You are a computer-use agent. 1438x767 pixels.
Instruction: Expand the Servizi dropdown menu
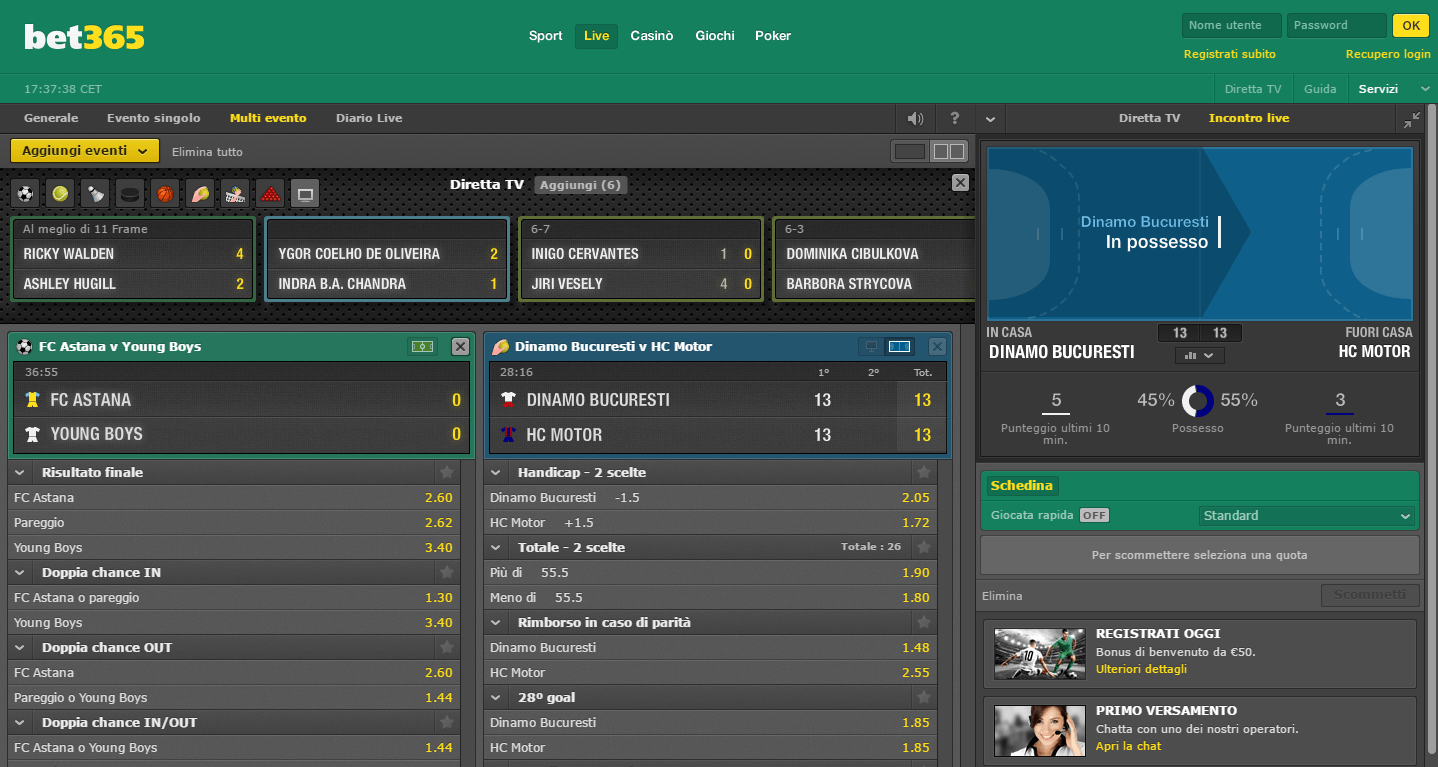point(1392,89)
